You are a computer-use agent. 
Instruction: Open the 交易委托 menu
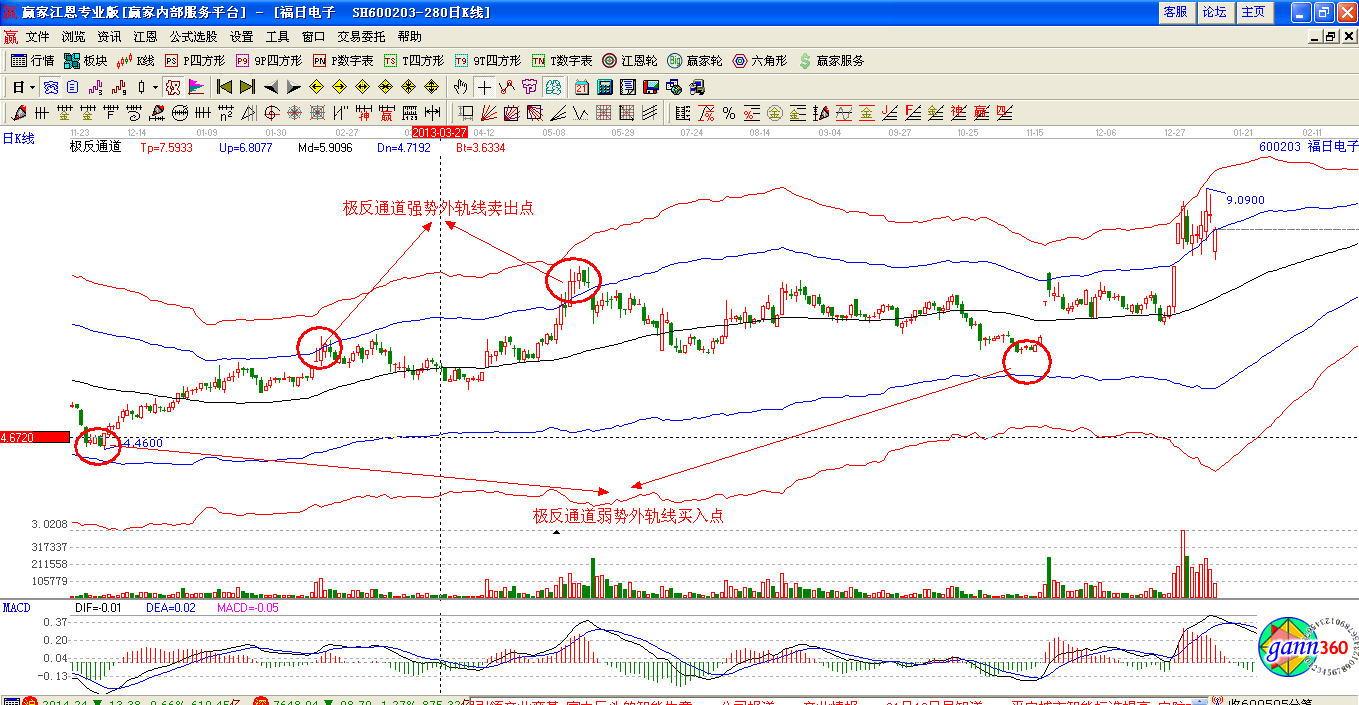click(x=361, y=36)
